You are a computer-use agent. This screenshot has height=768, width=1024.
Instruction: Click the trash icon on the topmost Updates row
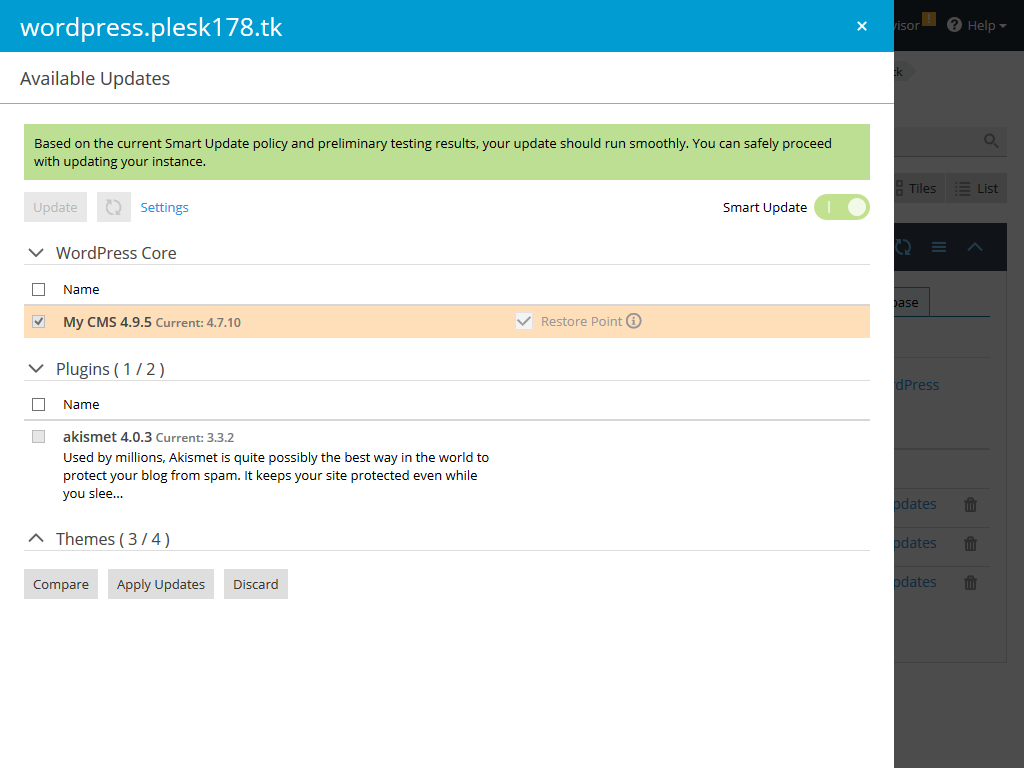[x=969, y=505]
